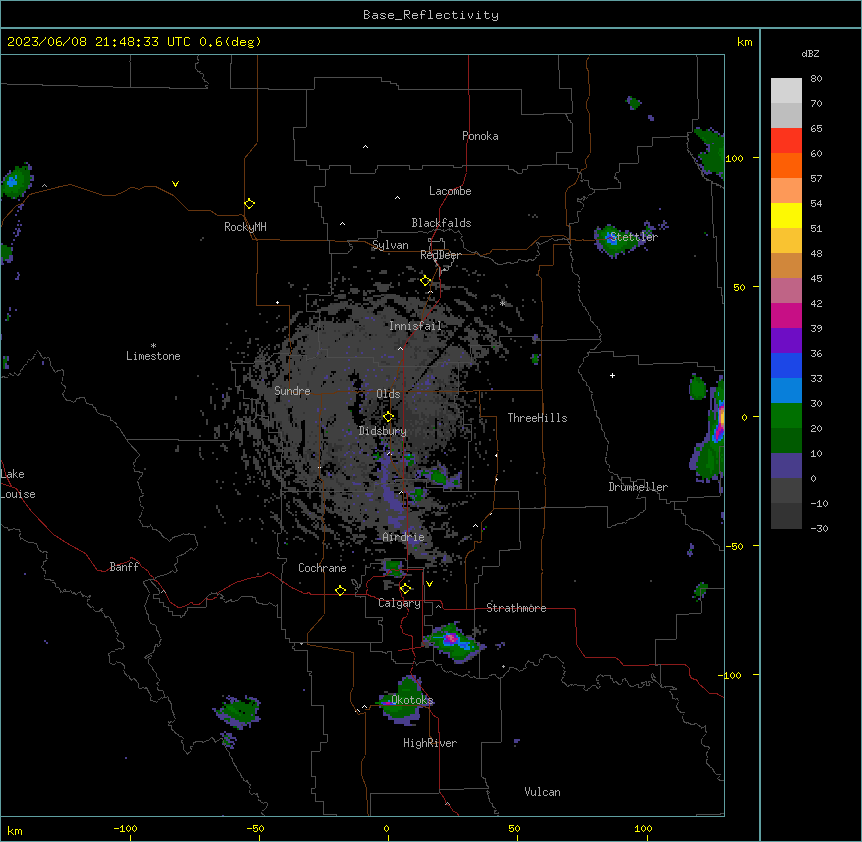This screenshot has height=842, width=862.
Task: Click the yellow diamond marker south of RedDeer
Action: pyautogui.click(x=426, y=281)
